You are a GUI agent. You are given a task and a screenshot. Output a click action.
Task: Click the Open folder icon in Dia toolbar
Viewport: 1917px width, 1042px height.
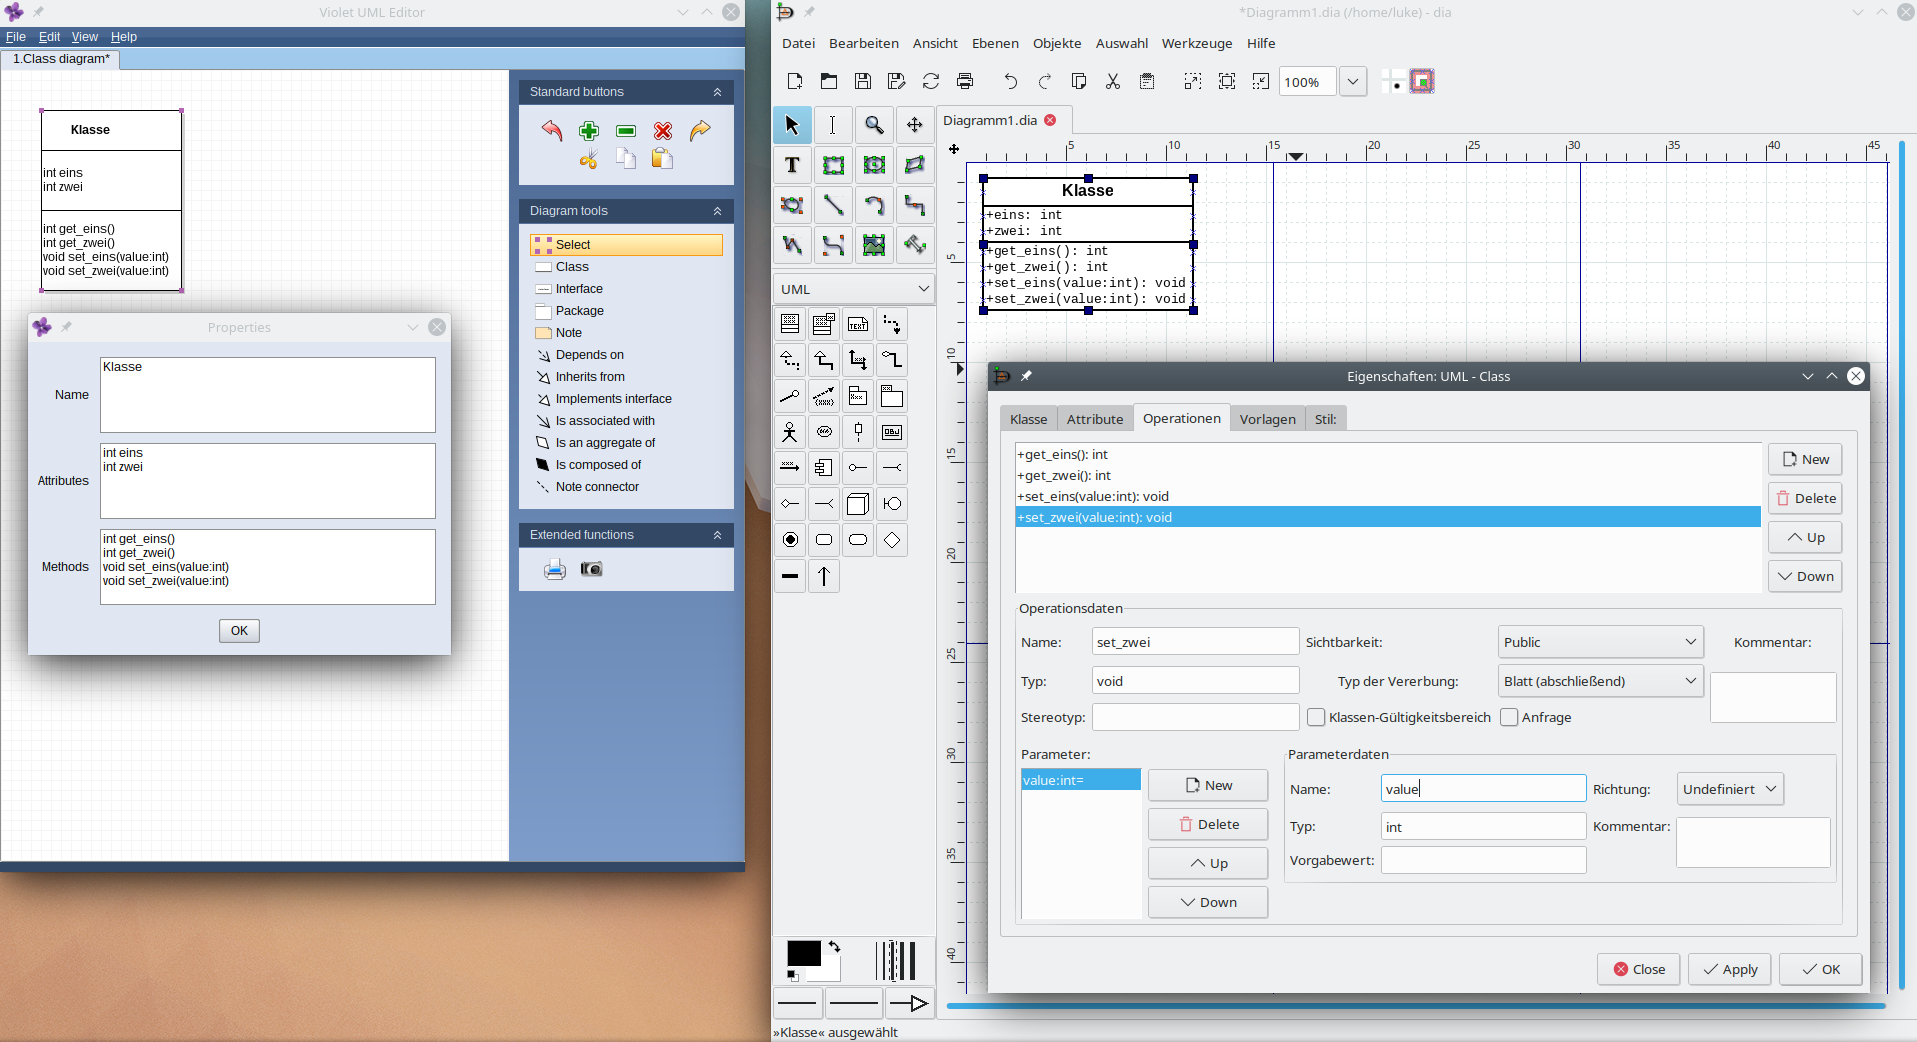click(829, 82)
